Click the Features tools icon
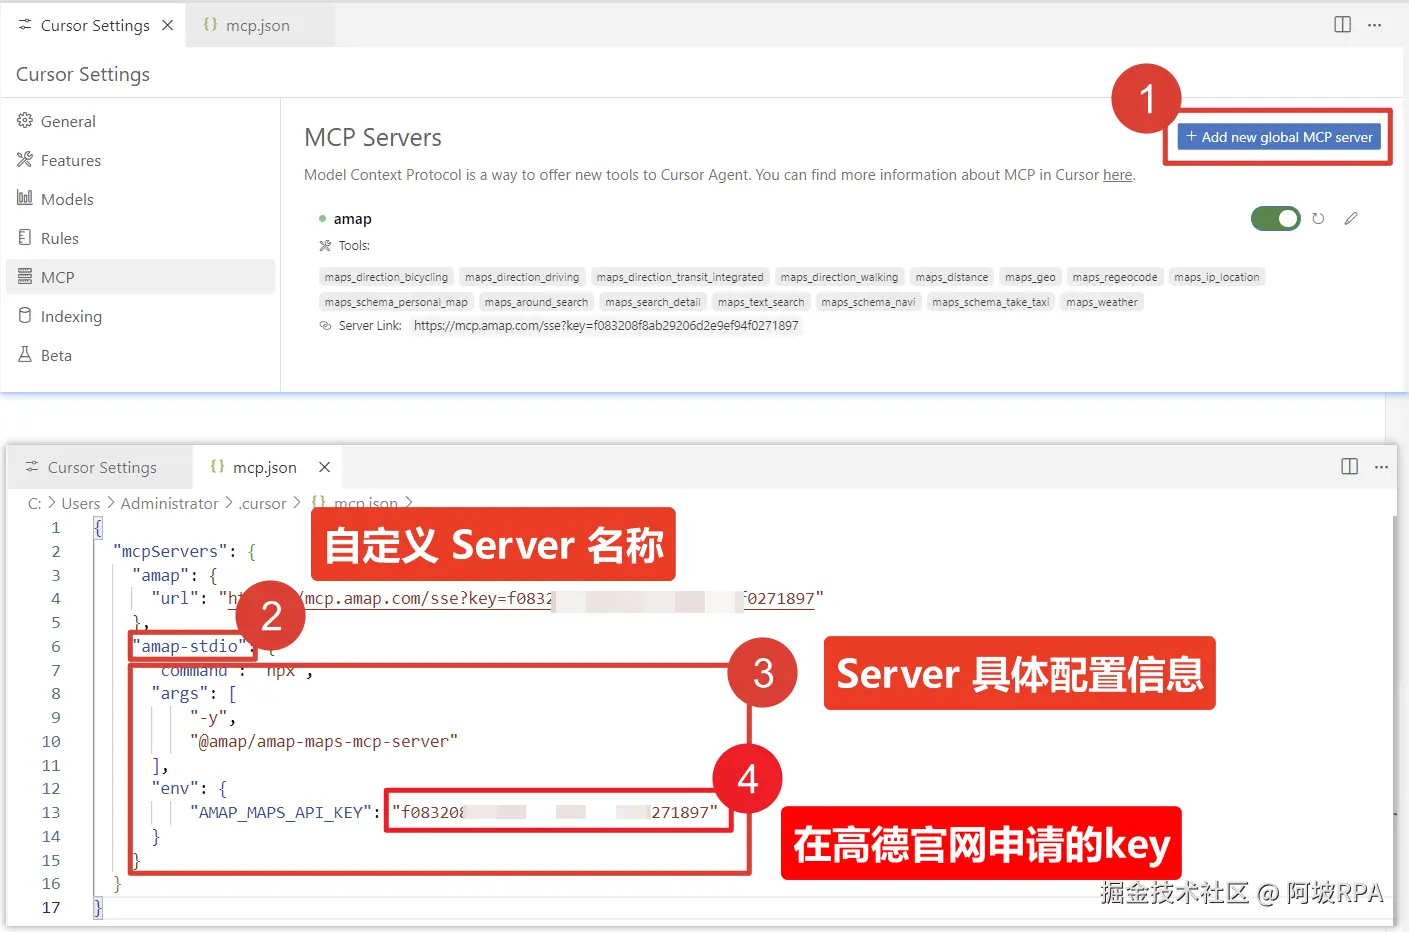The width and height of the screenshot is (1409, 932). coord(25,159)
